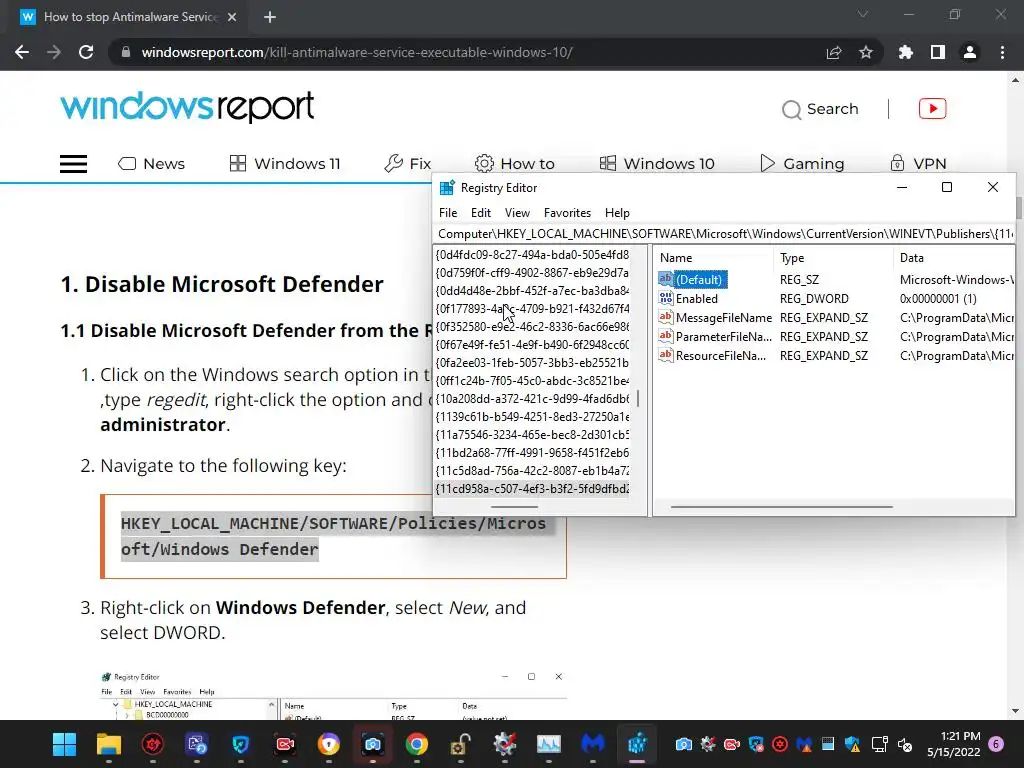Open the site's YouTube icon
Screen dimensions: 1024x768
[933, 108]
